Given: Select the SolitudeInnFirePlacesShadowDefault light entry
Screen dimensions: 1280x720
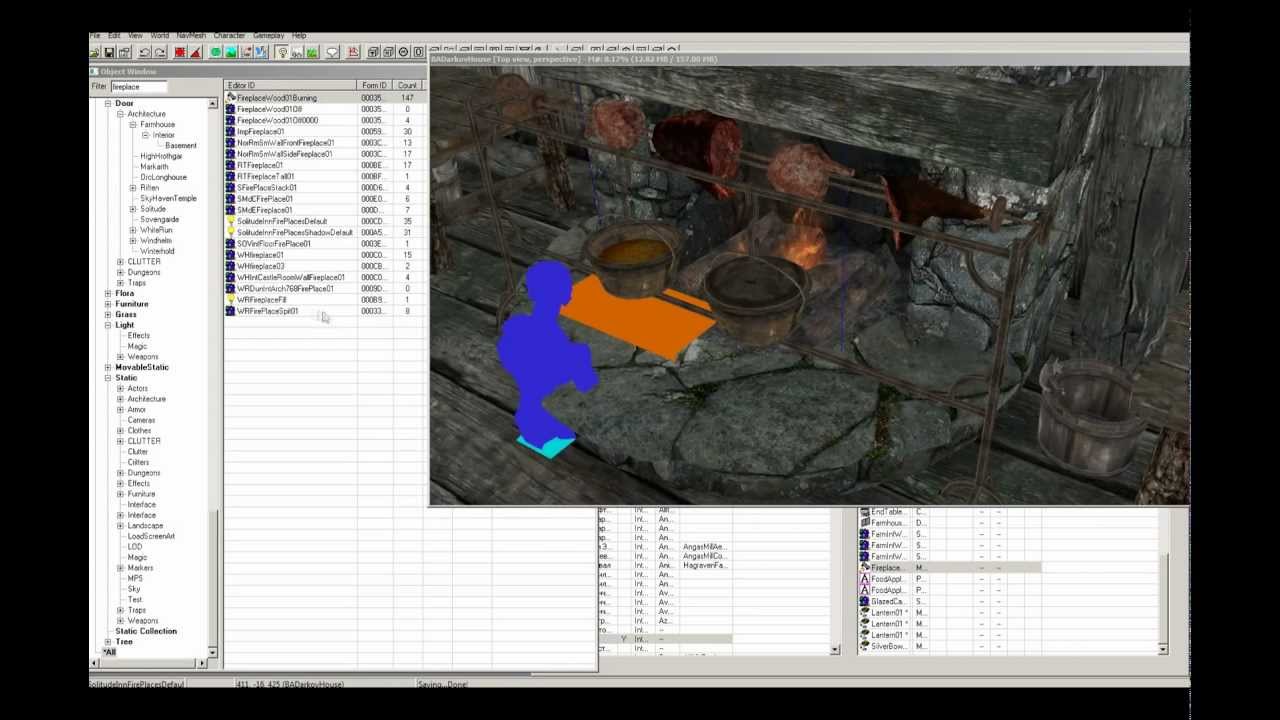Looking at the screenshot, I should point(325,232).
